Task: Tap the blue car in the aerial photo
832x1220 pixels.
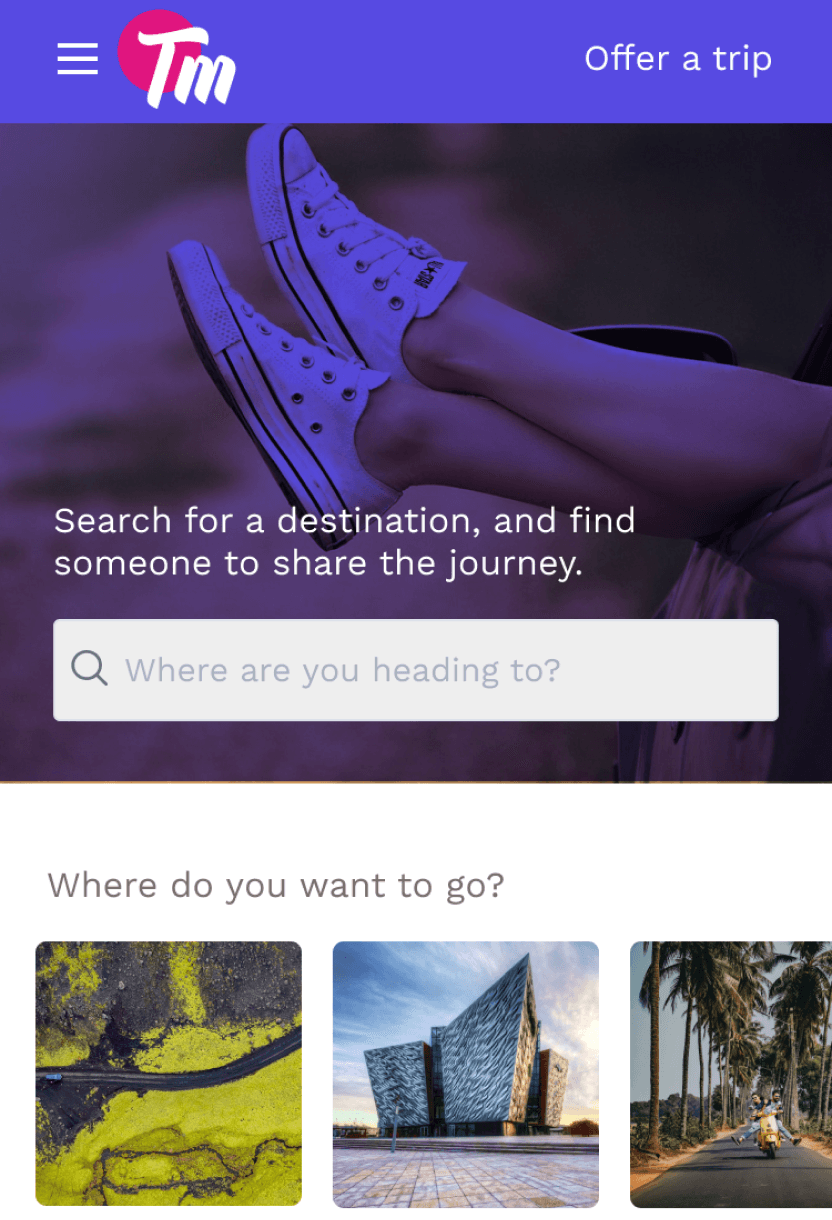Action: 53,1078
